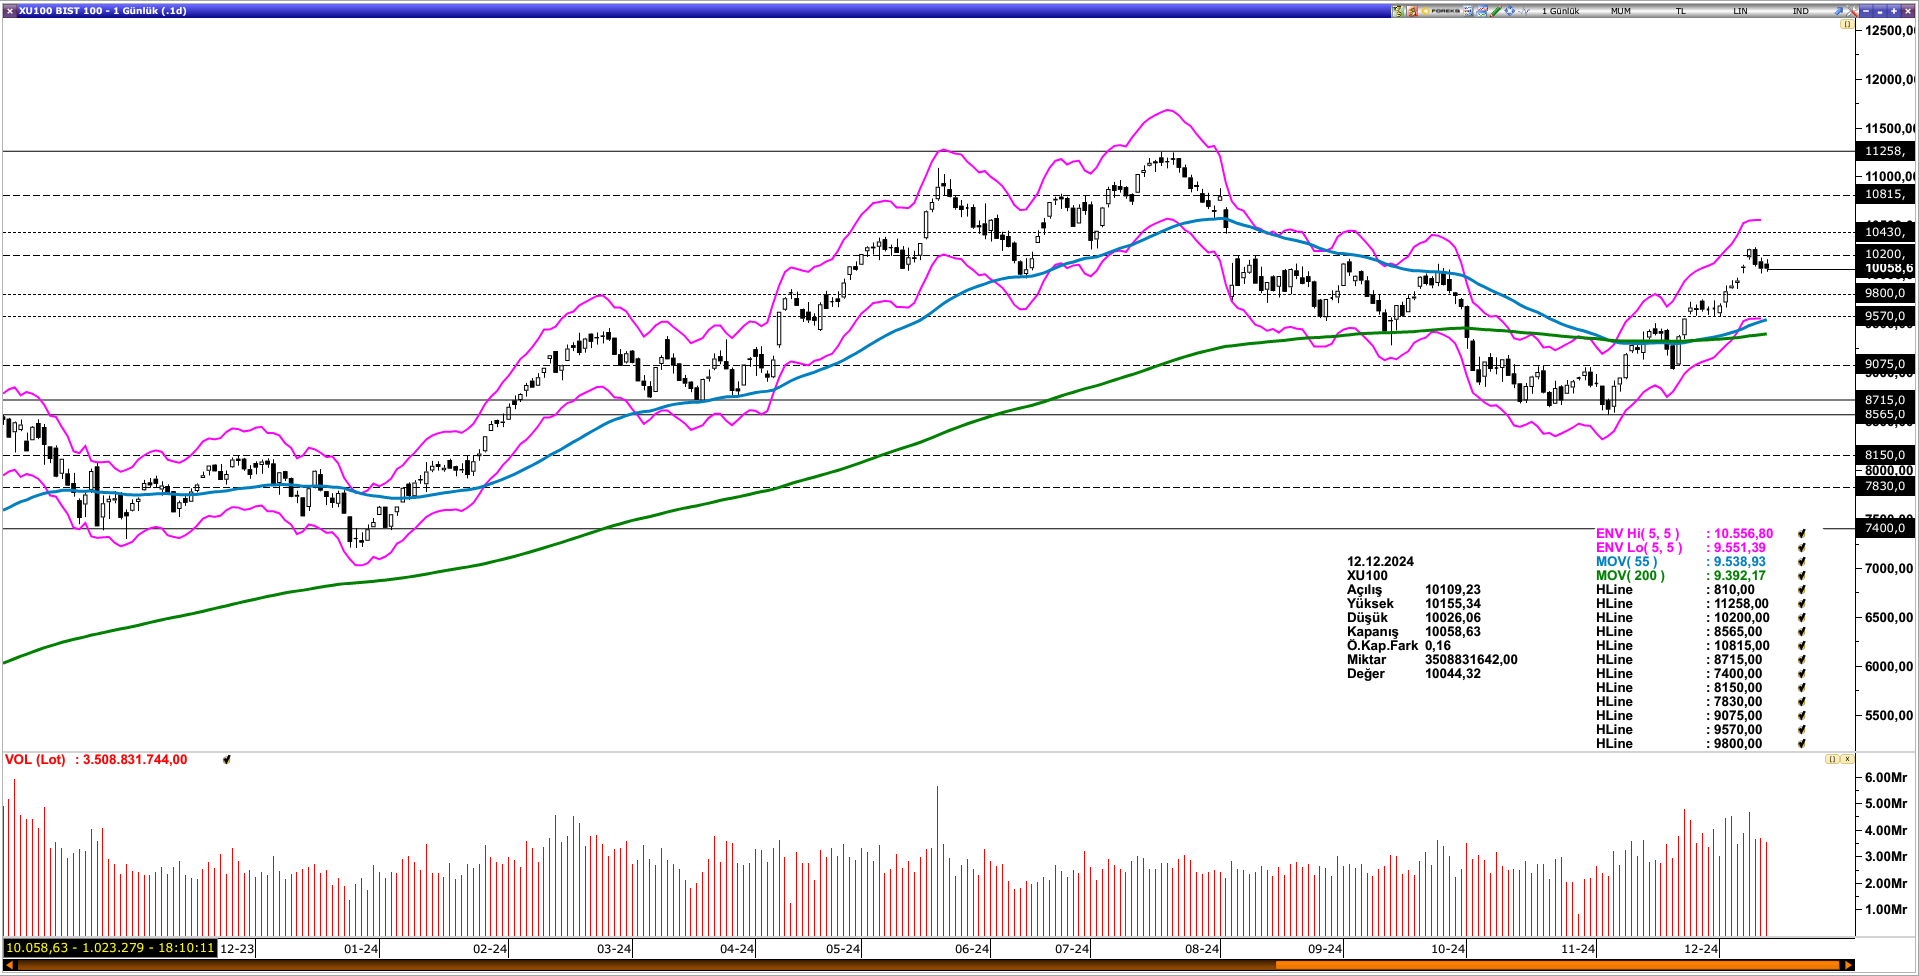Click the 9075,0 horizontal line price tag
1919x976 pixels.
click(x=1885, y=364)
